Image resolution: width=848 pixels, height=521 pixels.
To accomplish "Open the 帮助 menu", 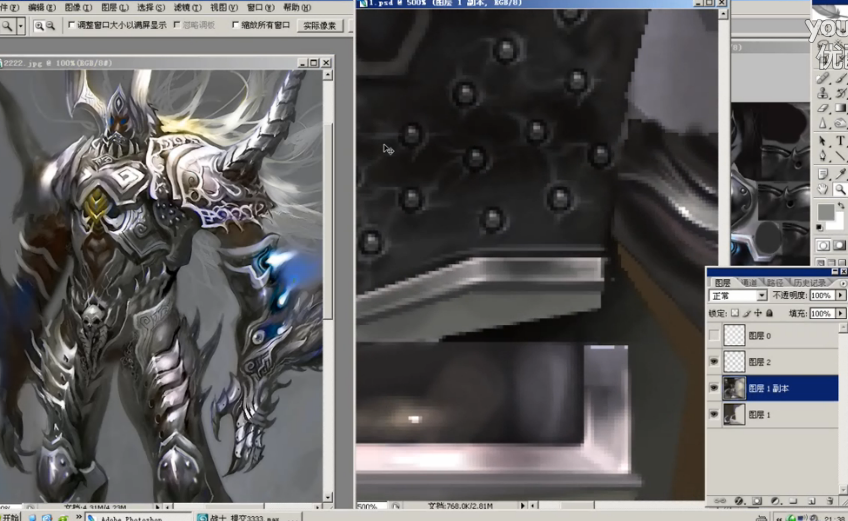I will click(x=297, y=8).
